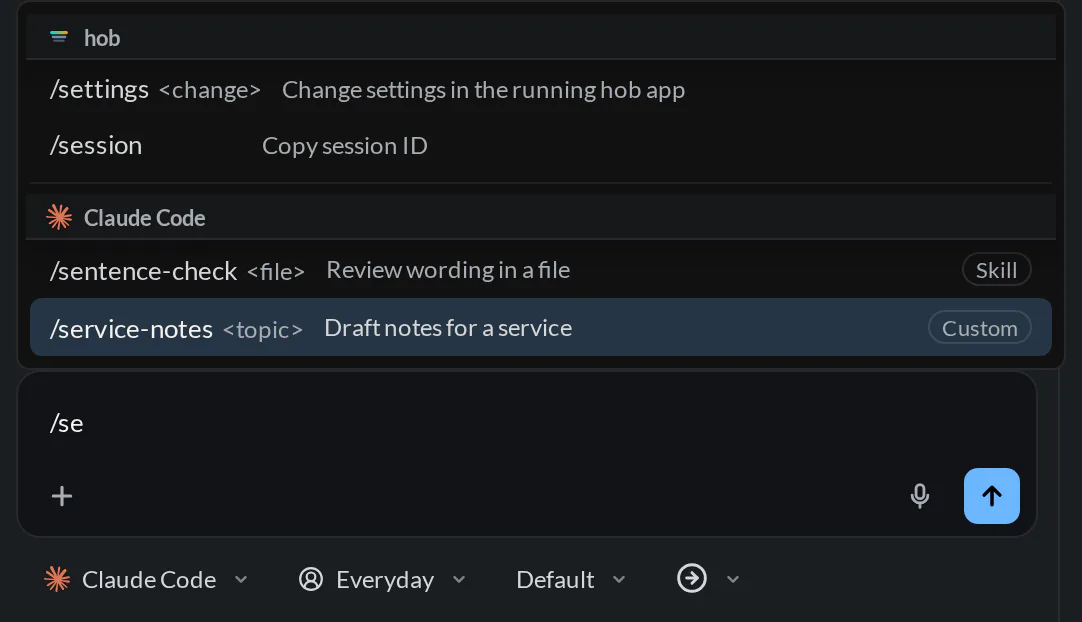Click the Skill badge on sentence-check
This screenshot has width=1082, height=622.
pos(996,270)
